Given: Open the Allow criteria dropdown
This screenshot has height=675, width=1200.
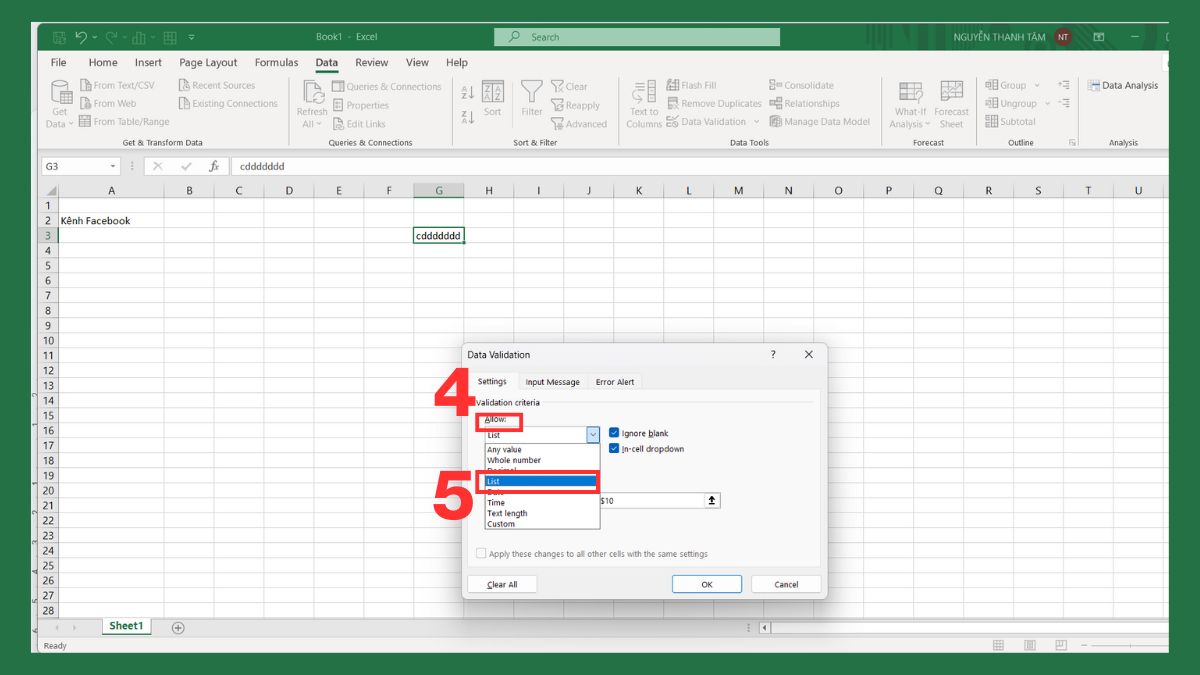Looking at the screenshot, I should (592, 434).
